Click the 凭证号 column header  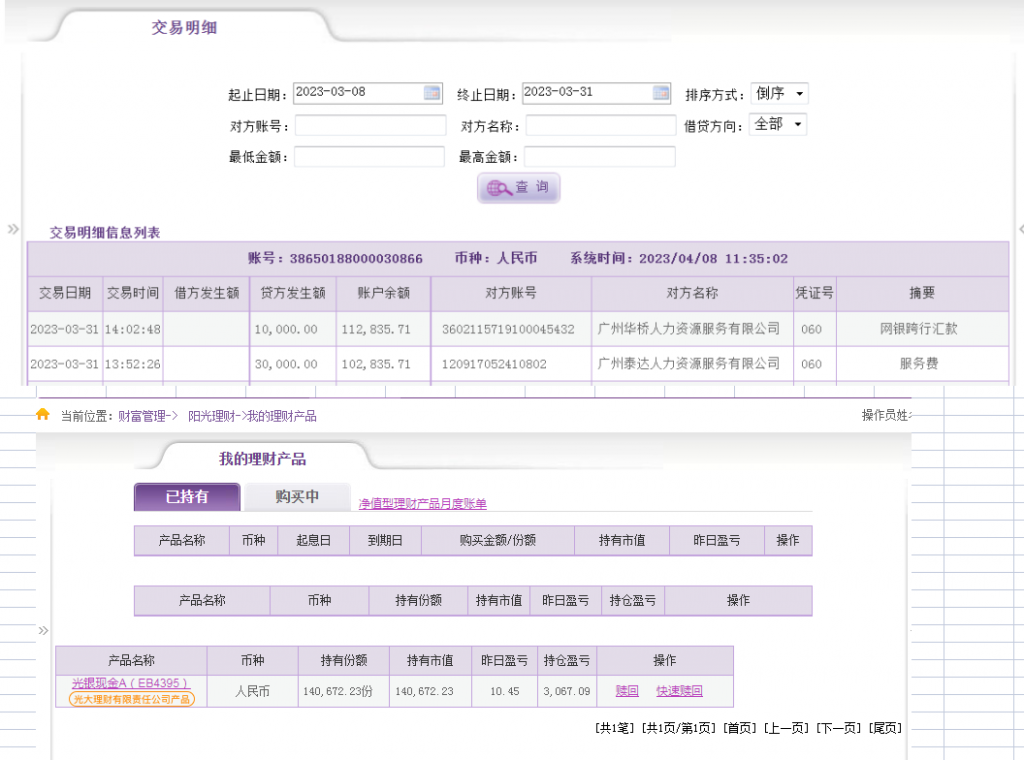coord(814,293)
